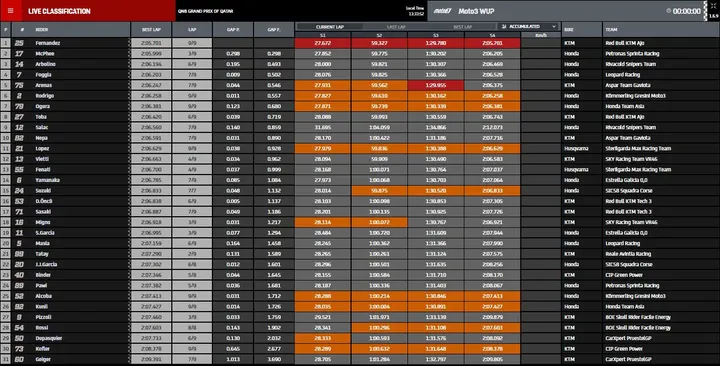Switch to the Best Lap tab
The image size is (720, 366).
[462, 27]
